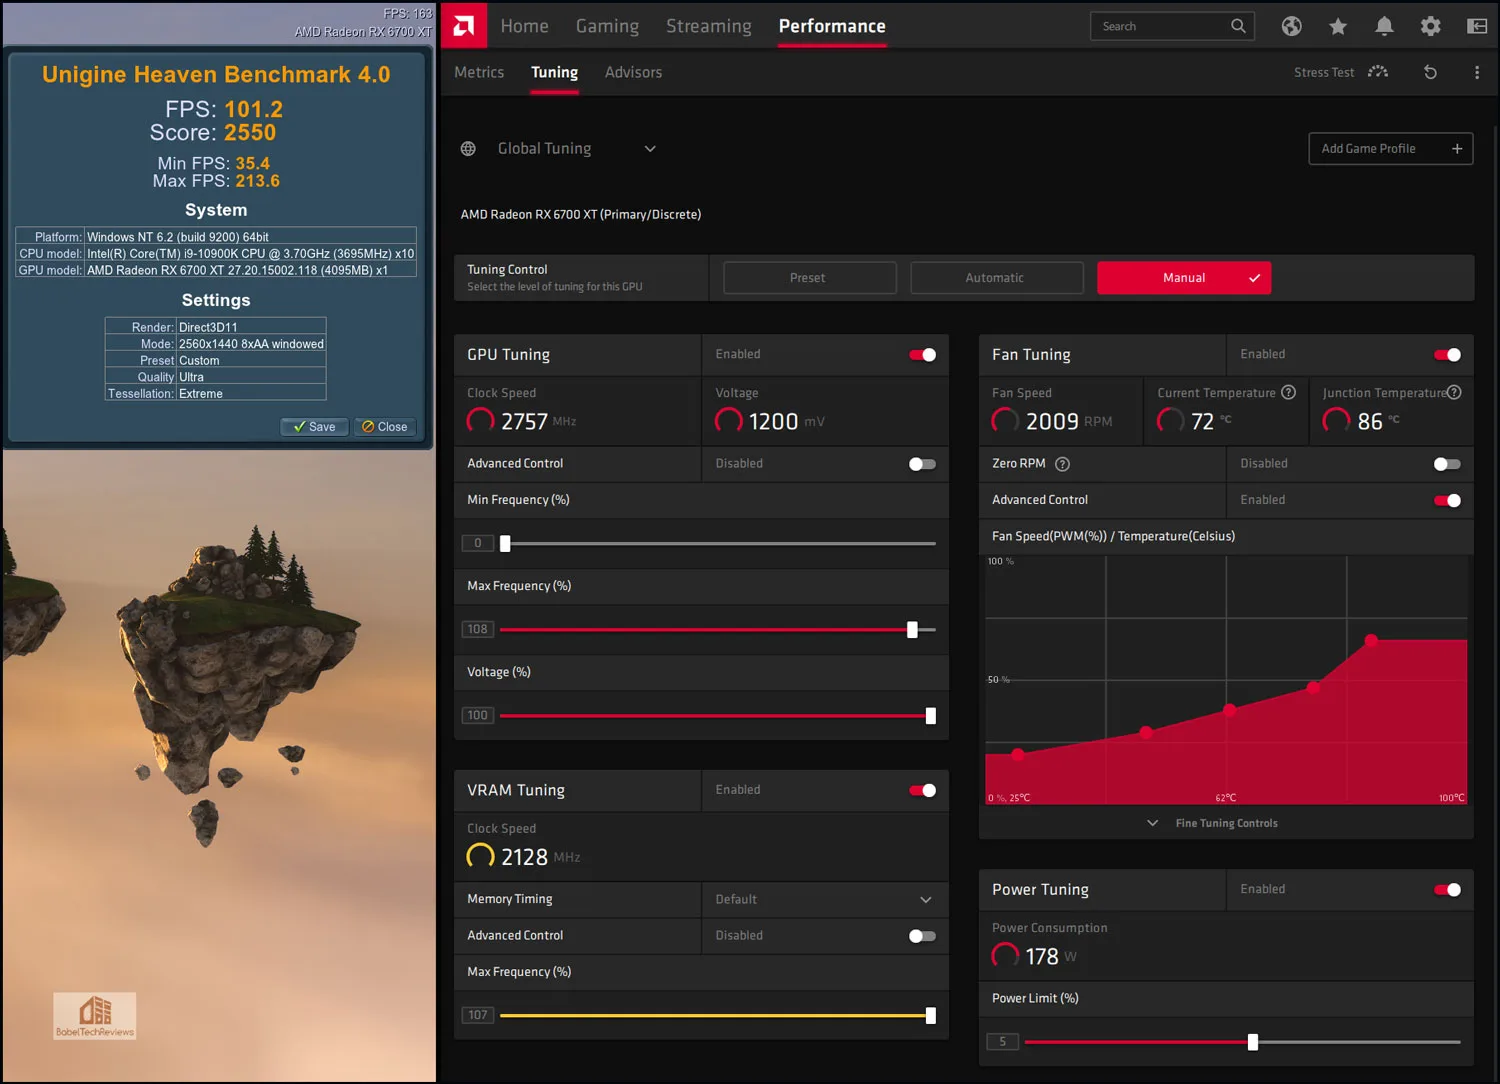Select Manual tuning control
Viewport: 1500px width, 1084px height.
click(1184, 278)
